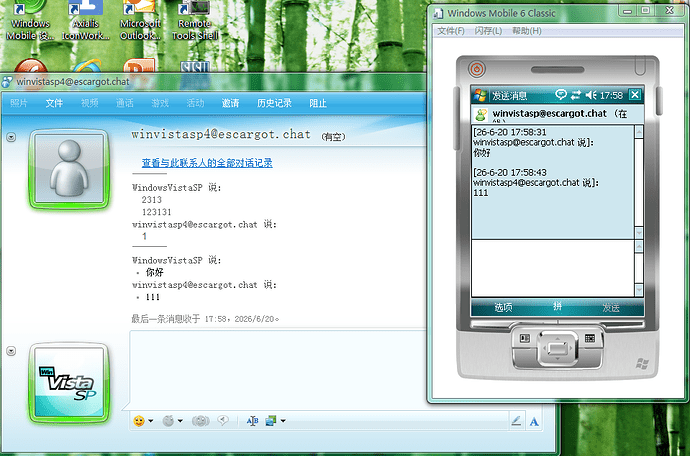Click the voice clip speech-bubble icon
Screen dimensions: 690x456
[x=223, y=421]
